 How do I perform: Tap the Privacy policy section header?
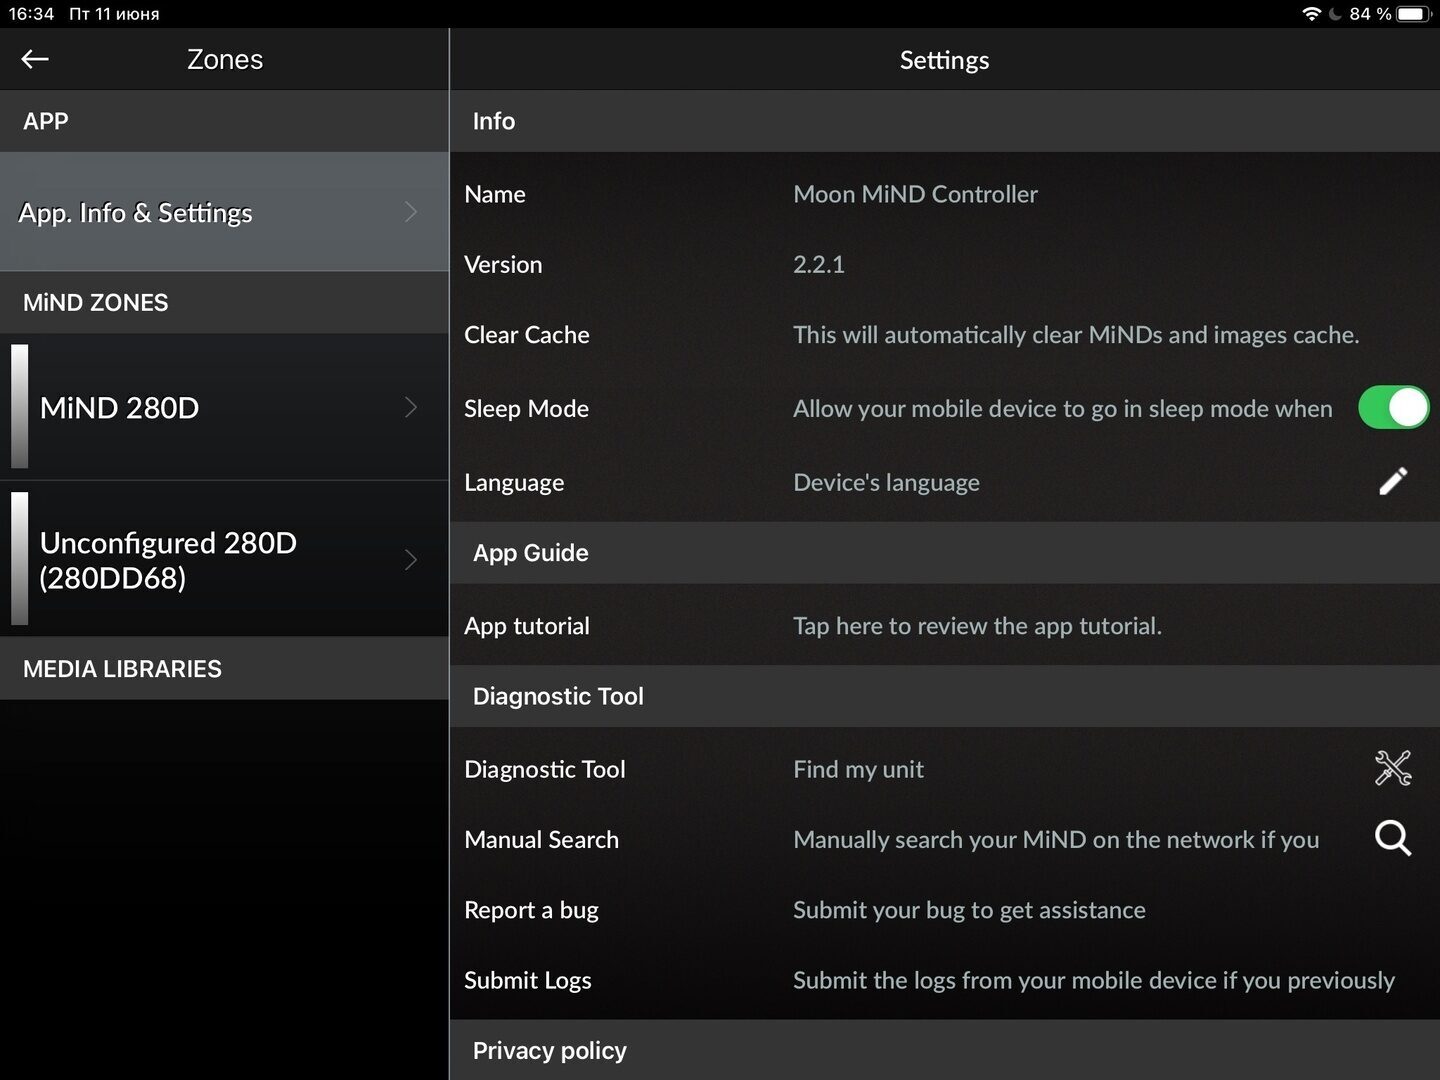[x=945, y=1050]
